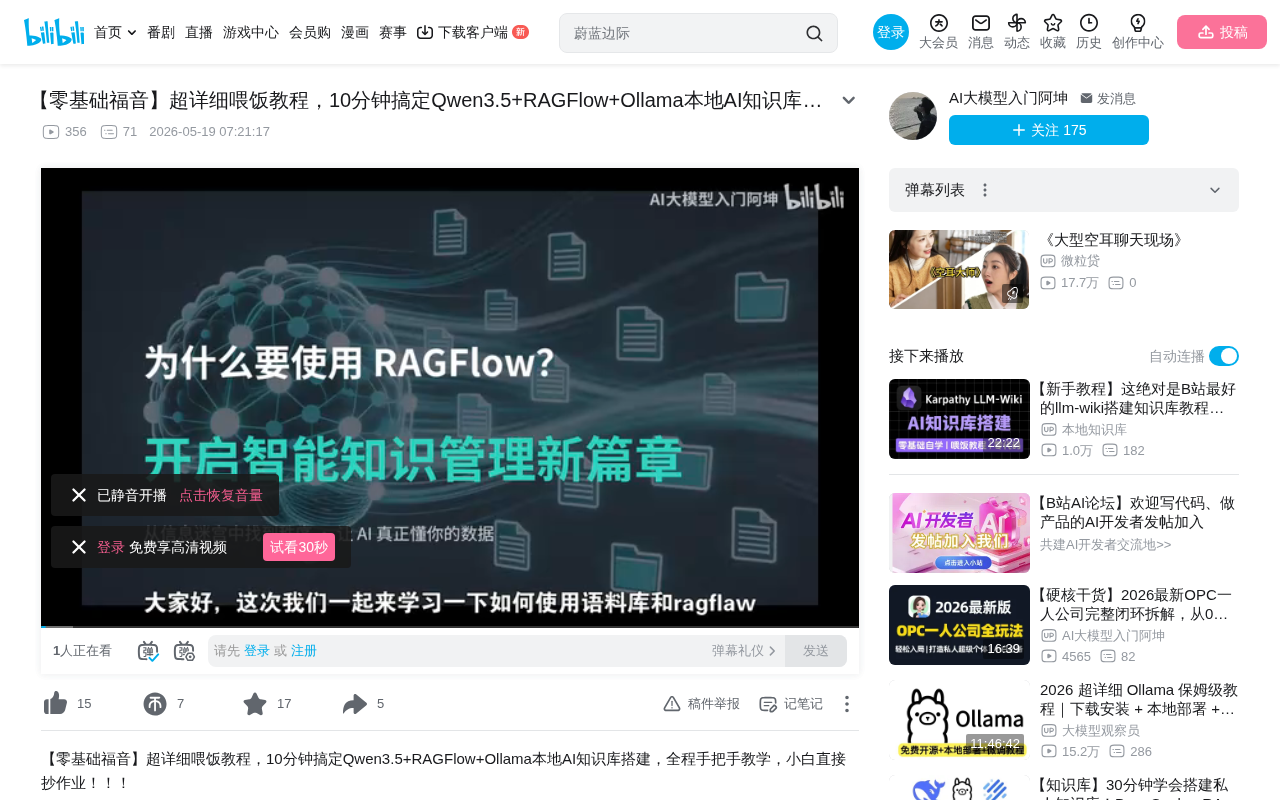Click 注册 link in danmaku input
Viewport: 1280px width, 800px height.
point(304,651)
